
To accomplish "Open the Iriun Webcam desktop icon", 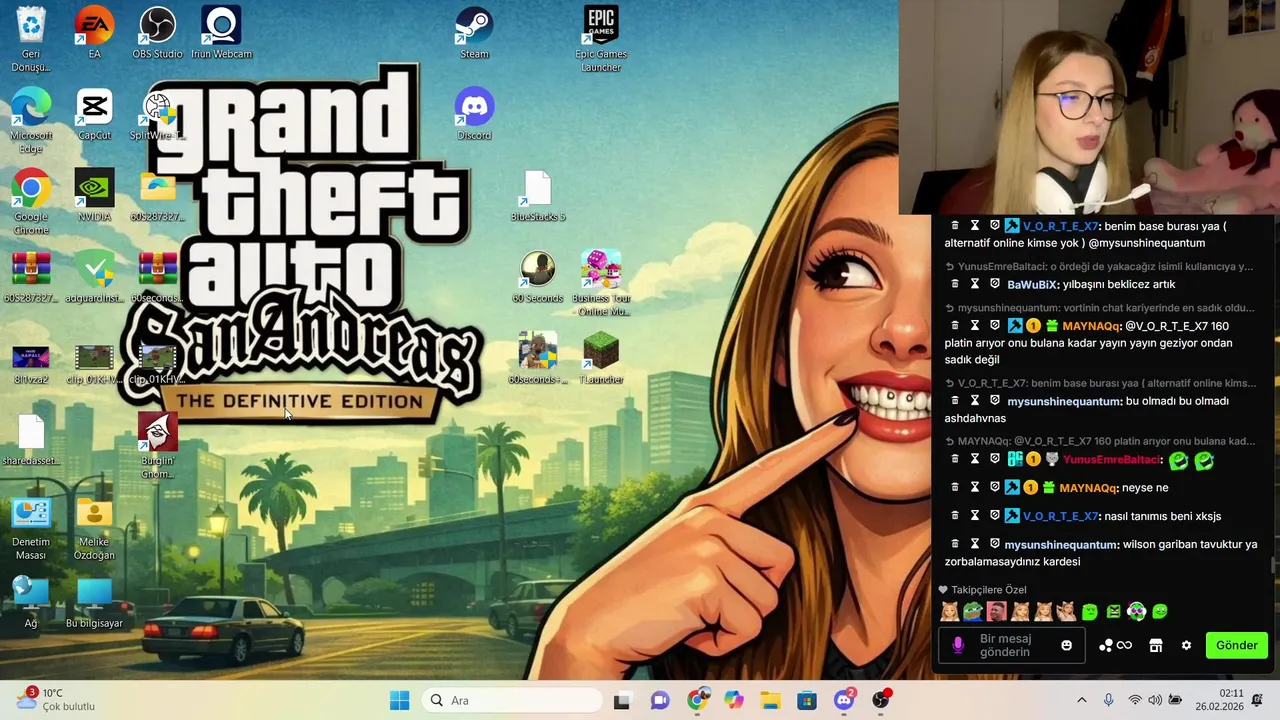I will pos(221,33).
